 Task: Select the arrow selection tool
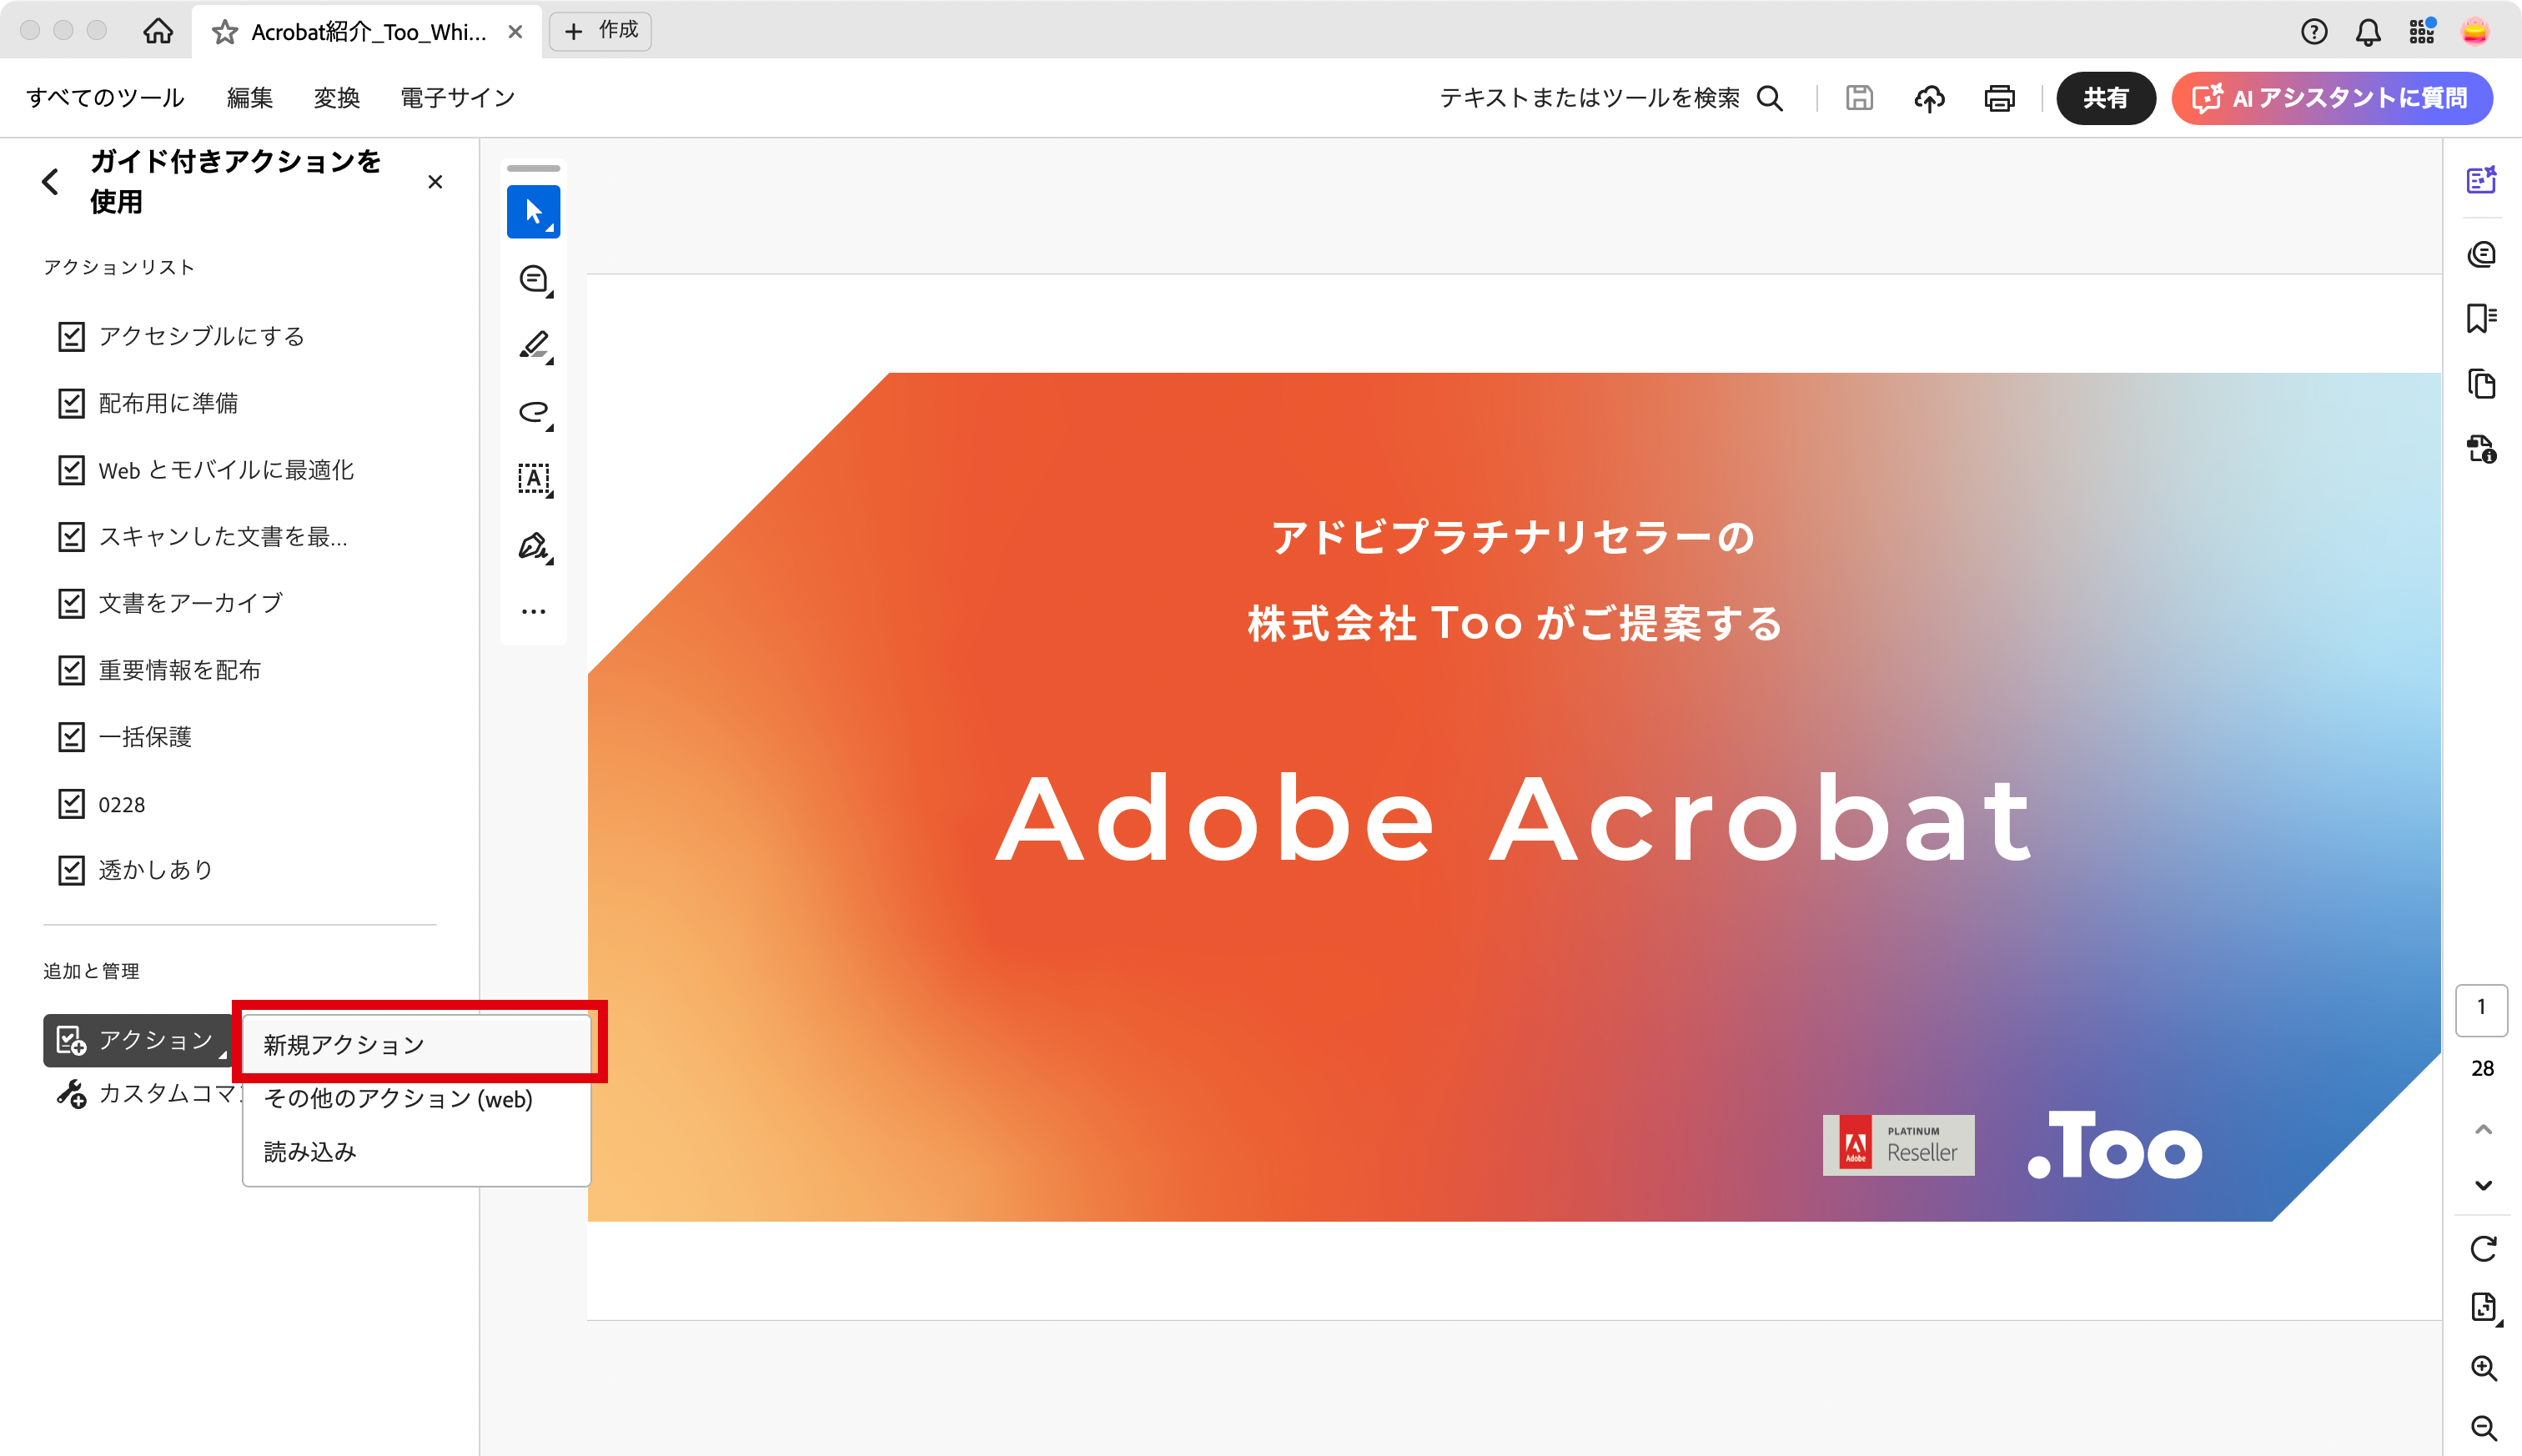tap(533, 212)
